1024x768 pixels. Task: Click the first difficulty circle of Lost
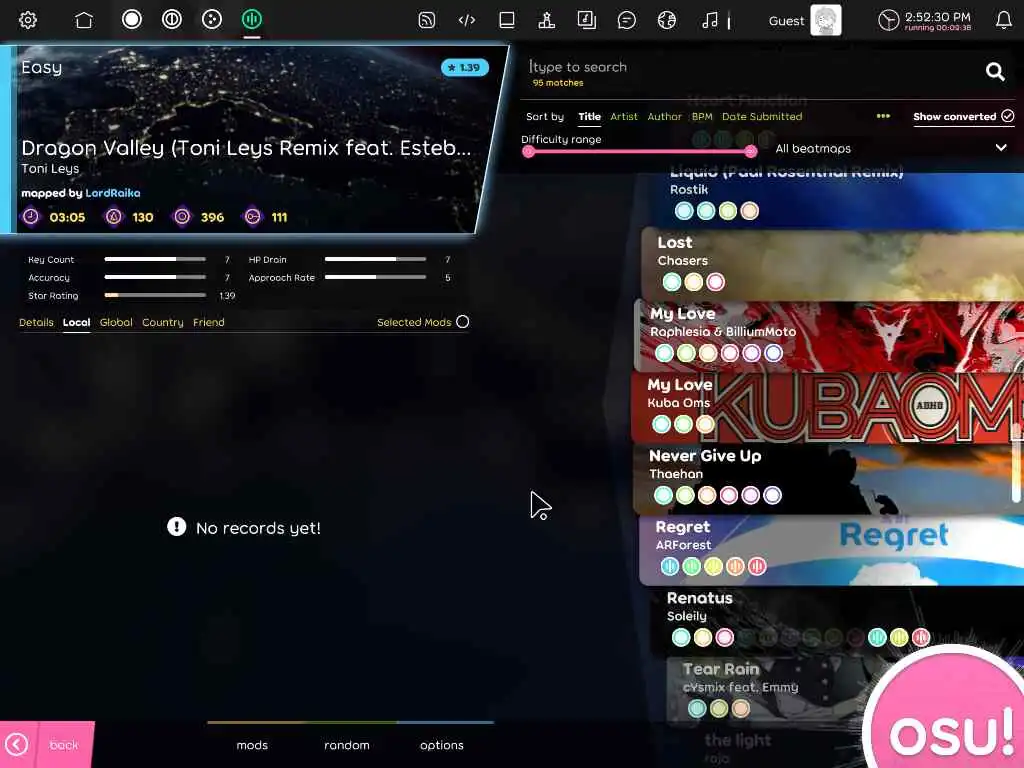pos(671,281)
